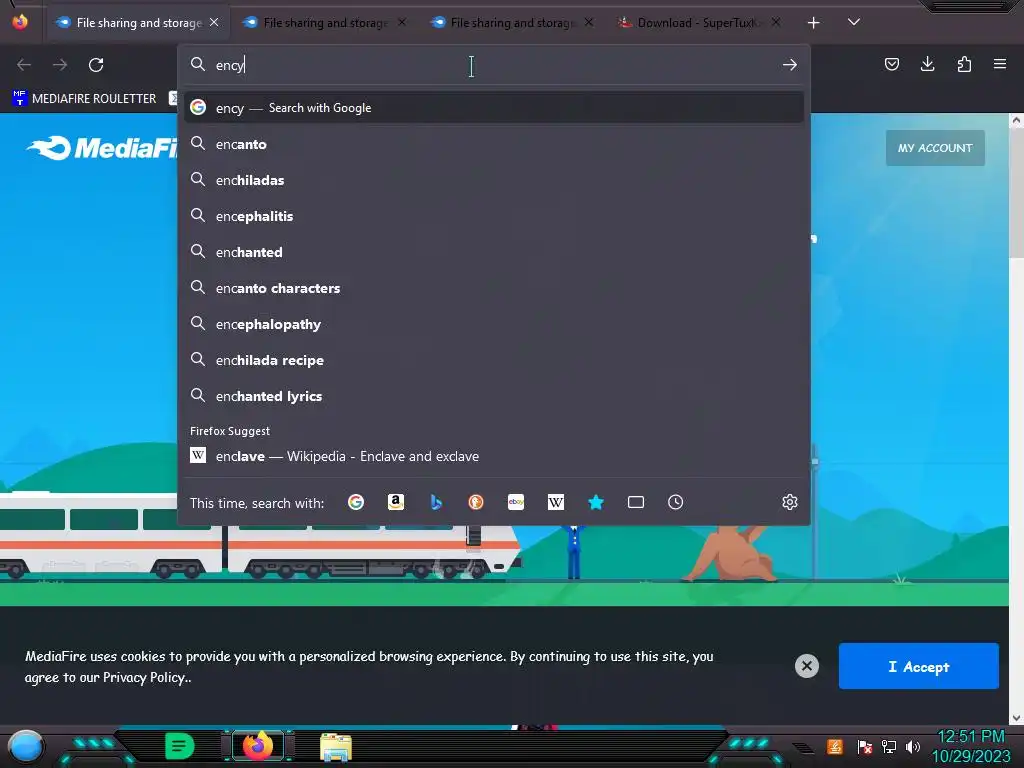Switch to first File sharing and storage tab
The width and height of the screenshot is (1024, 768).
pos(138,23)
